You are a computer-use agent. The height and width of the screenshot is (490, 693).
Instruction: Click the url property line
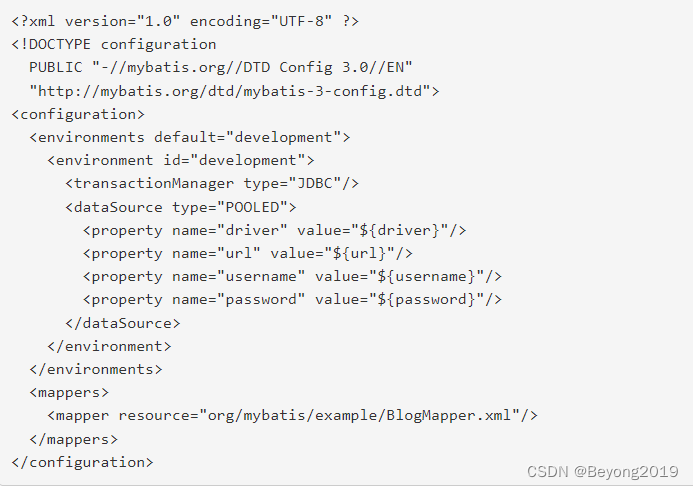248,253
